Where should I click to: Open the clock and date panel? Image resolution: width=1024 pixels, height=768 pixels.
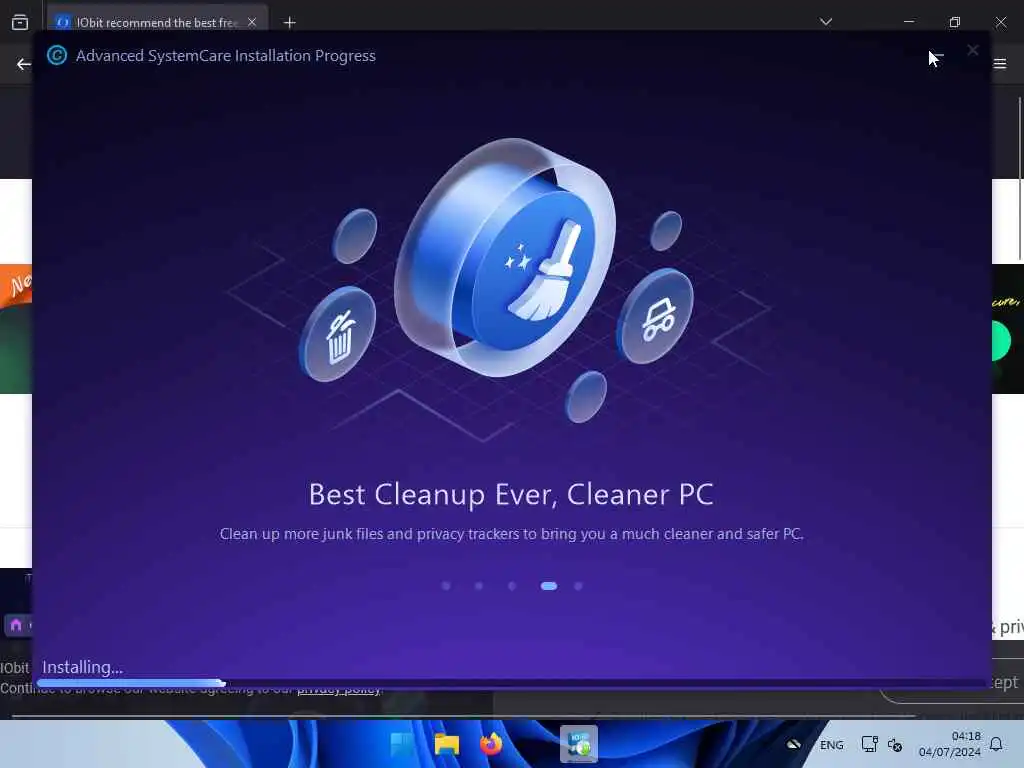[950, 744]
